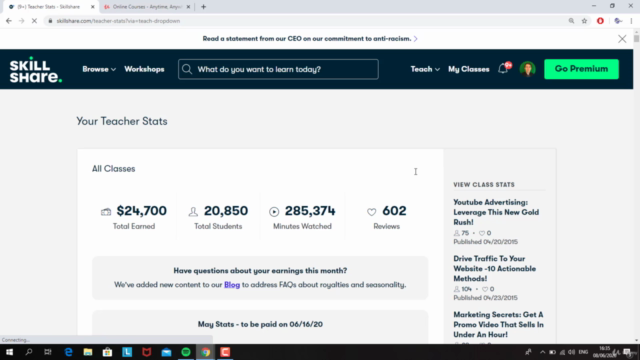The width and height of the screenshot is (640, 360).
Task: Open Microsoft Store from taskbar
Action: (107, 352)
